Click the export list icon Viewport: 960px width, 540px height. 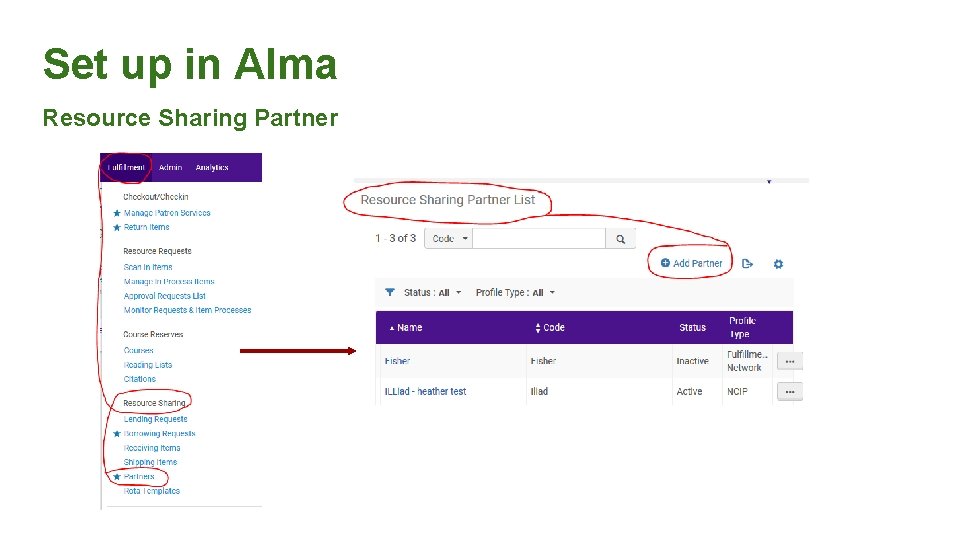(747, 264)
